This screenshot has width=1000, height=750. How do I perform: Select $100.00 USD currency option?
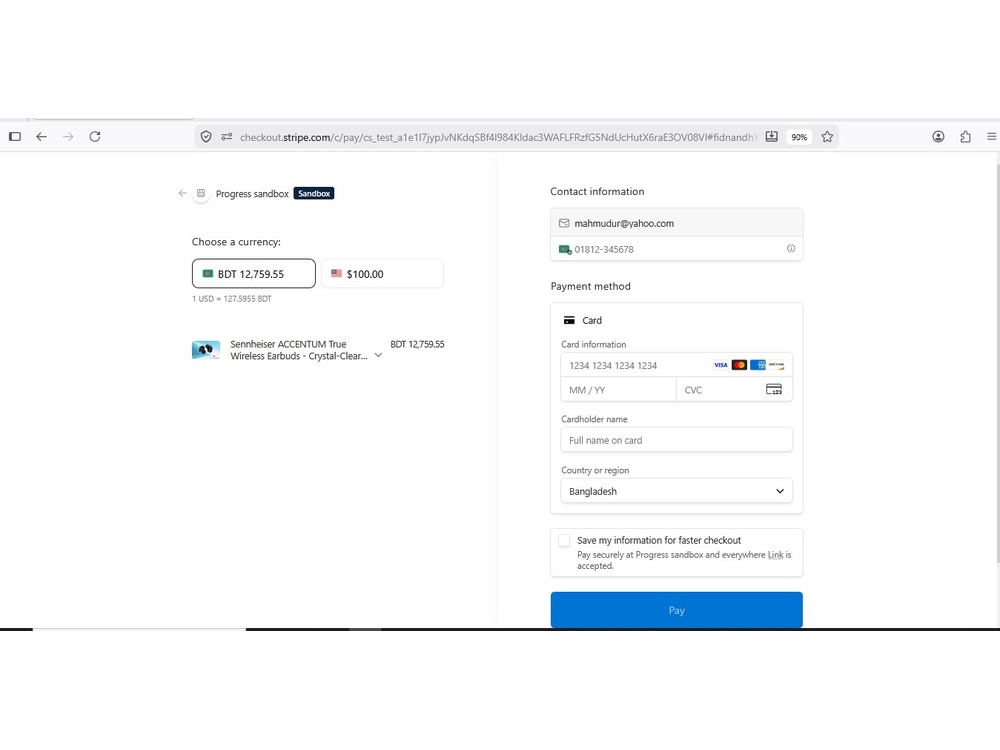coord(382,274)
